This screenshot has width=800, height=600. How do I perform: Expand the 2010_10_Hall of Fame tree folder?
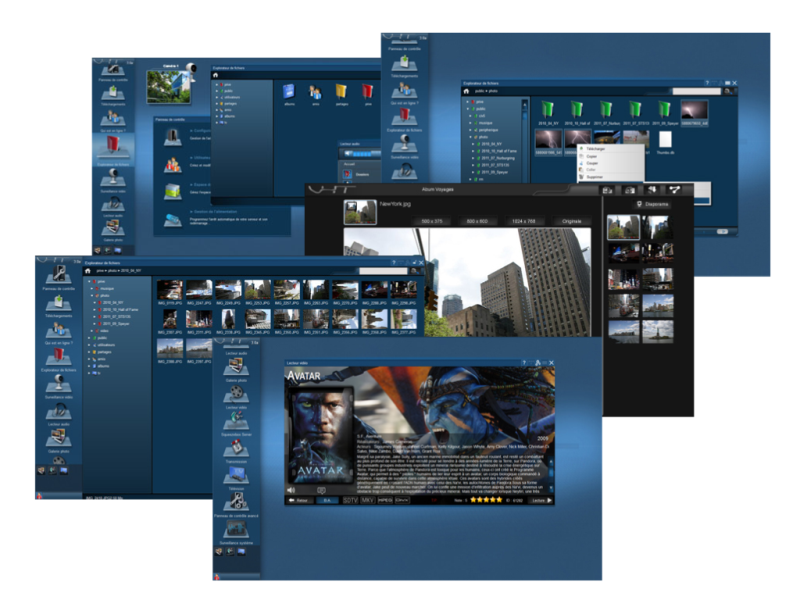click(474, 152)
